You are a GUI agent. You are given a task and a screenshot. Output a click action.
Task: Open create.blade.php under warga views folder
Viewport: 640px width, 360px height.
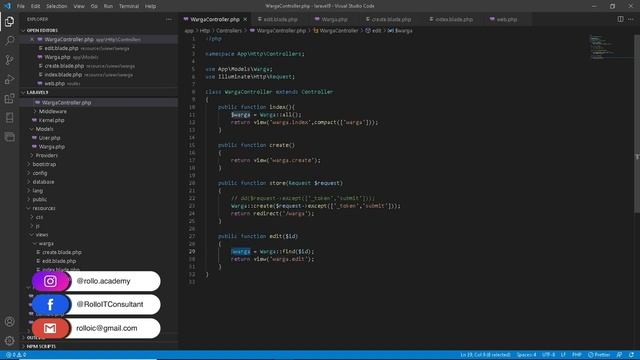tap(62, 252)
